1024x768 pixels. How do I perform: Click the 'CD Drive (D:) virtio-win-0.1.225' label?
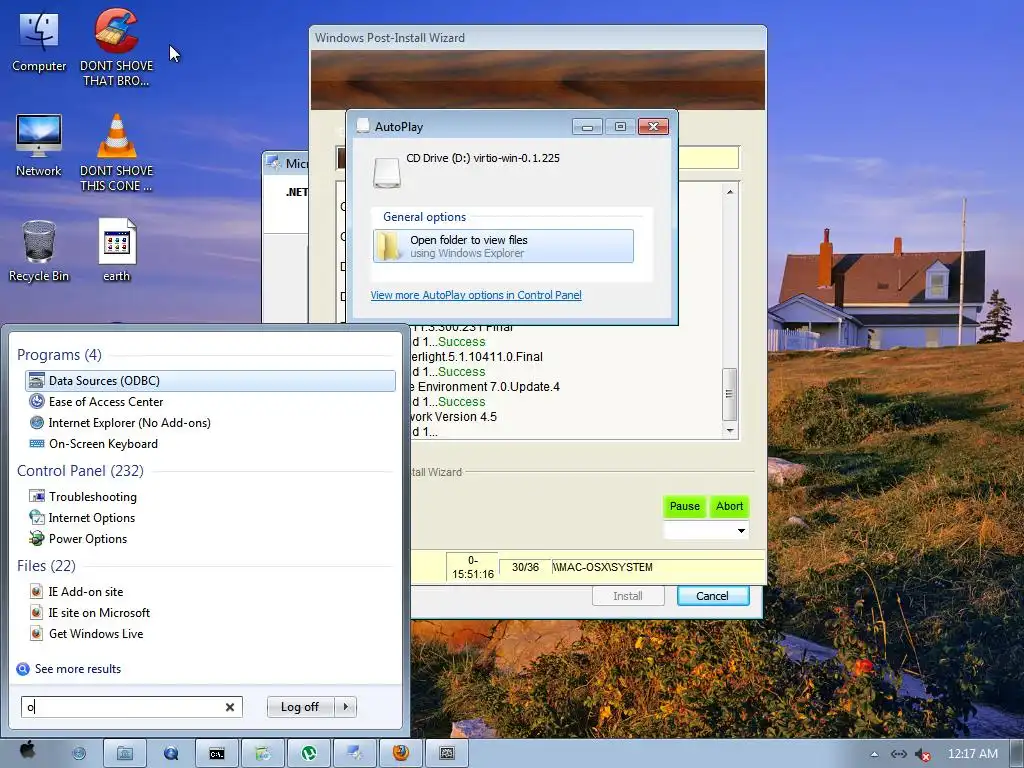483,158
